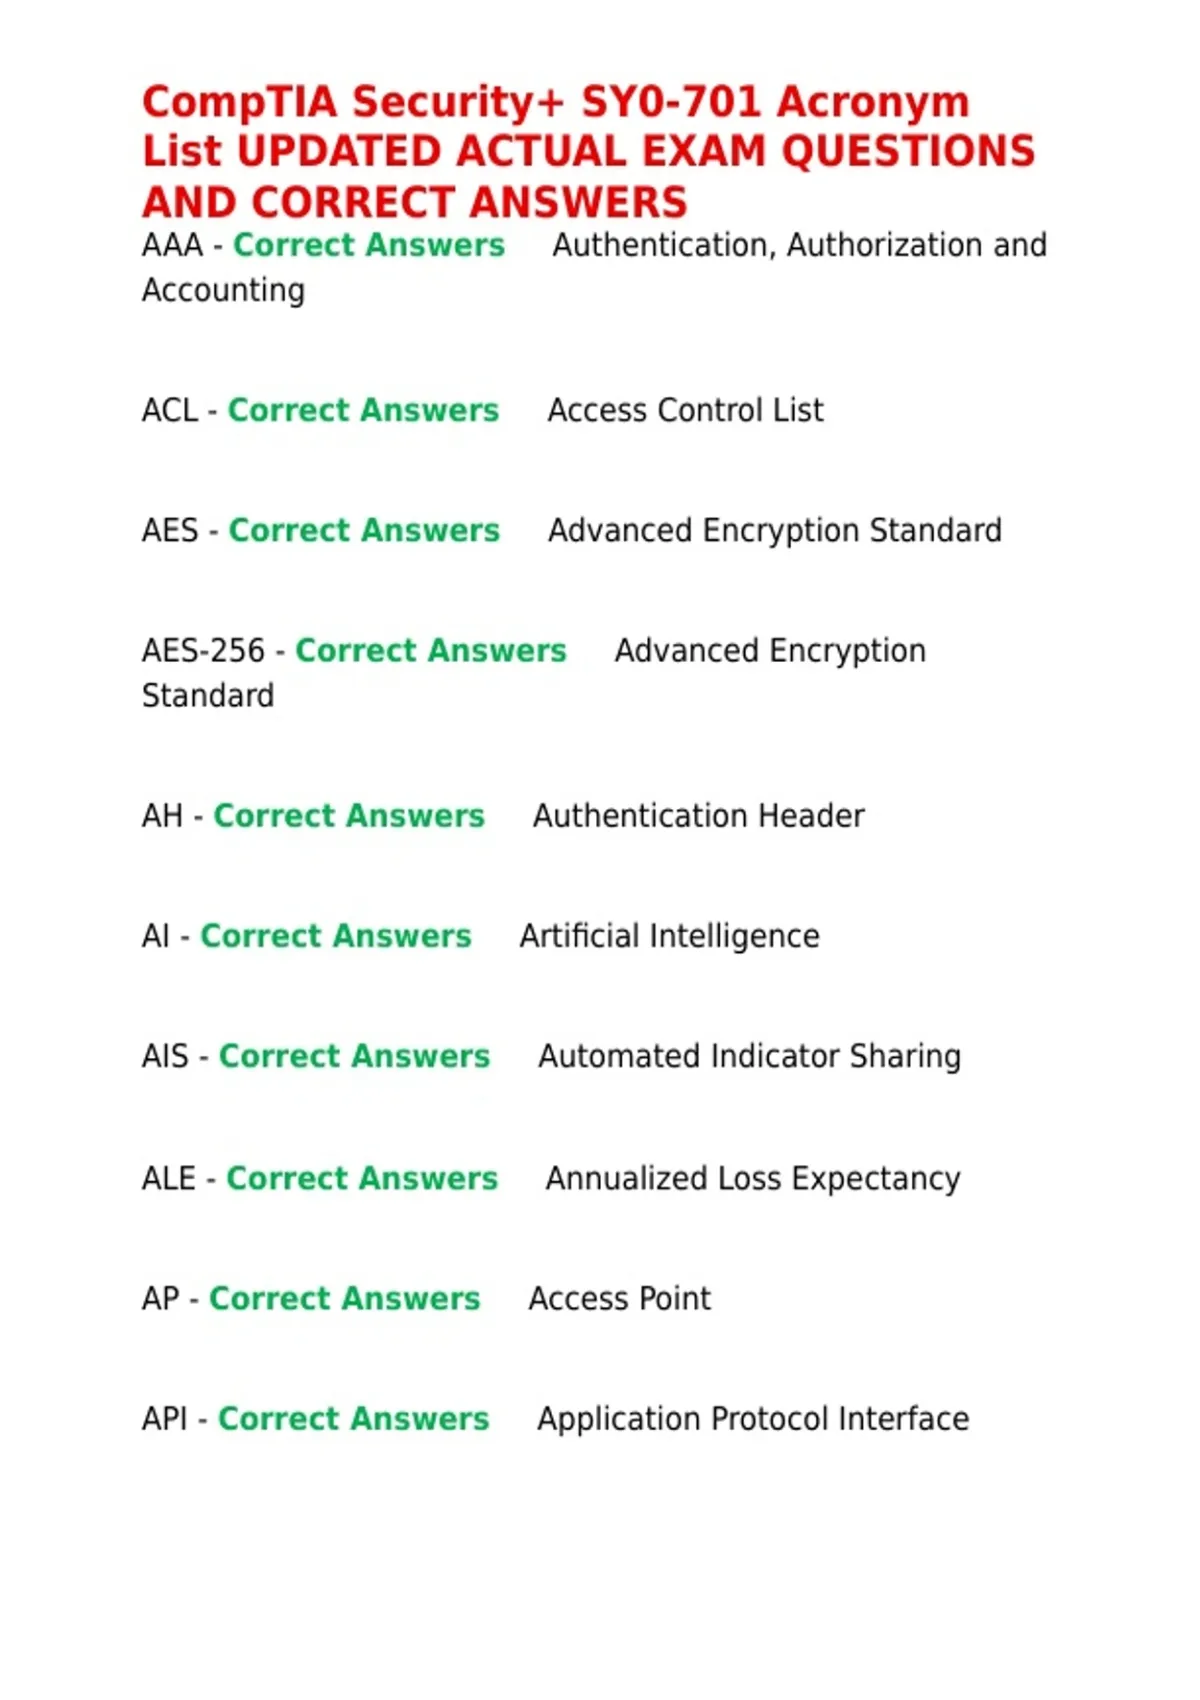Select the AP acronym label

pos(160,1298)
